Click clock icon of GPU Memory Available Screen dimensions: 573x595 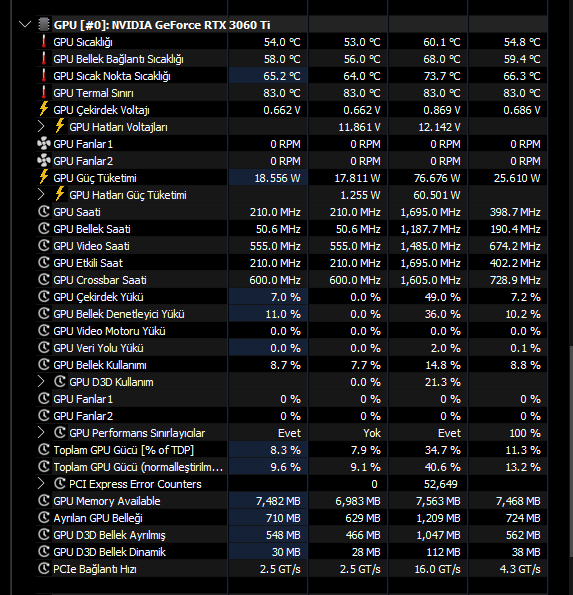click(x=44, y=501)
